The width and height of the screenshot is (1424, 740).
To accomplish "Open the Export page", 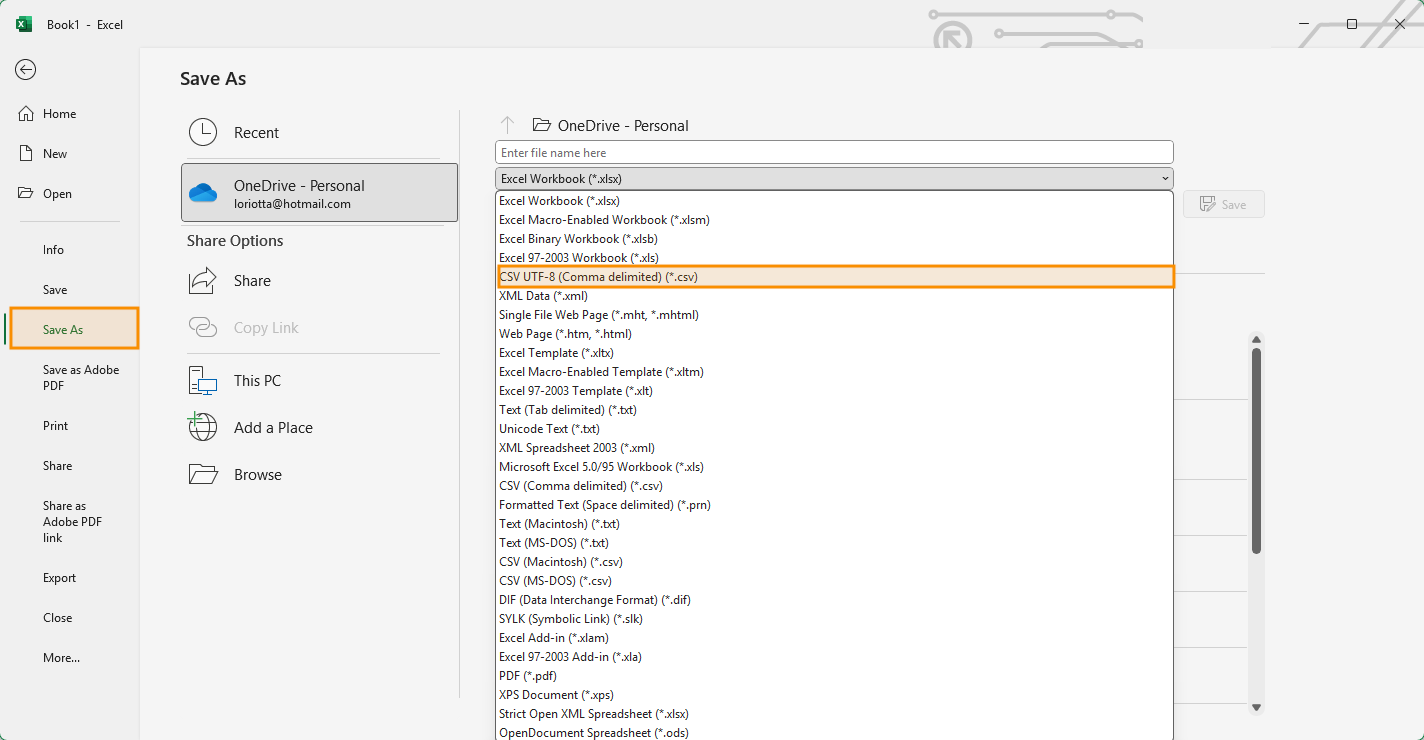I will [59, 578].
